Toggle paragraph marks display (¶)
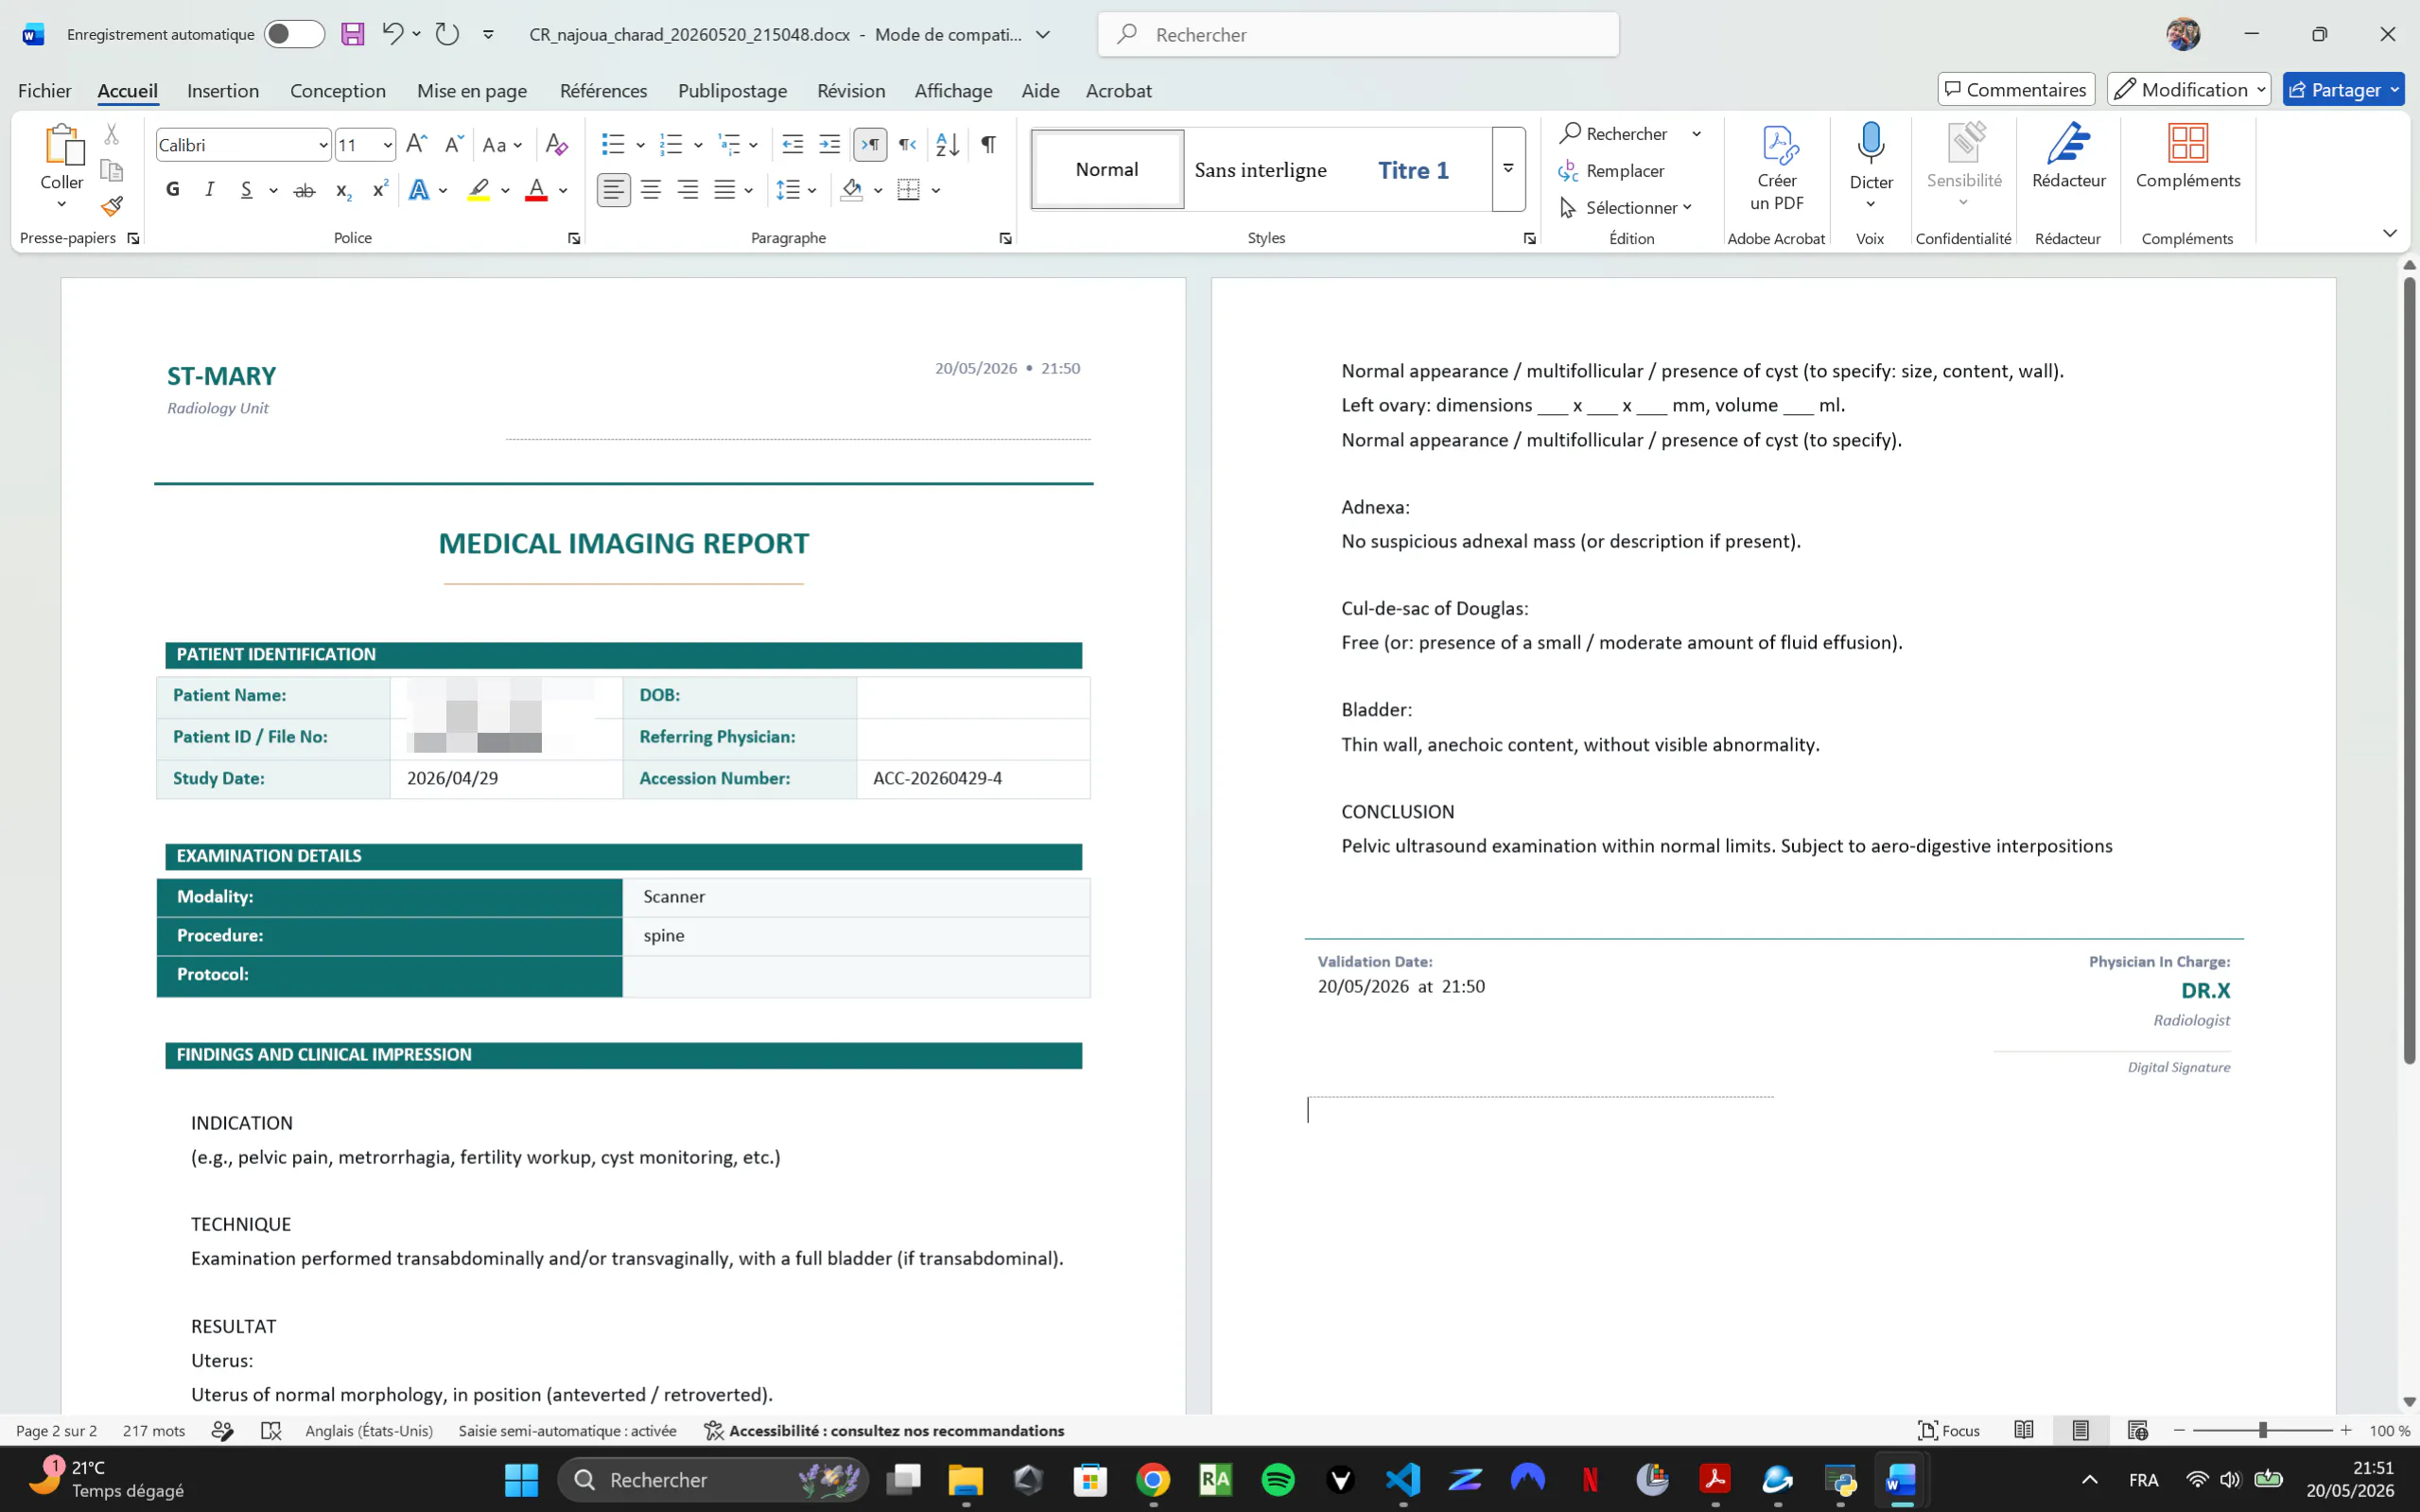The image size is (2420, 1512). [988, 145]
